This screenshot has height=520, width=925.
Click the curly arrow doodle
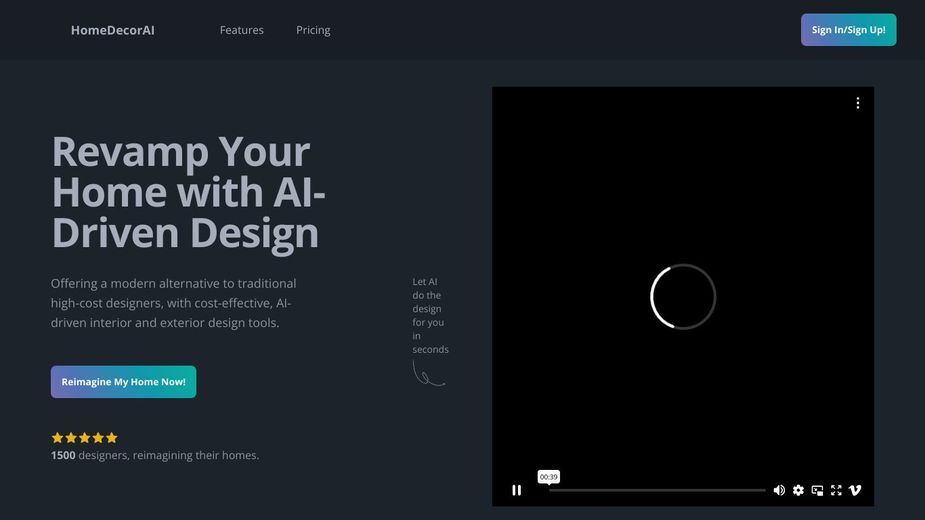point(429,374)
